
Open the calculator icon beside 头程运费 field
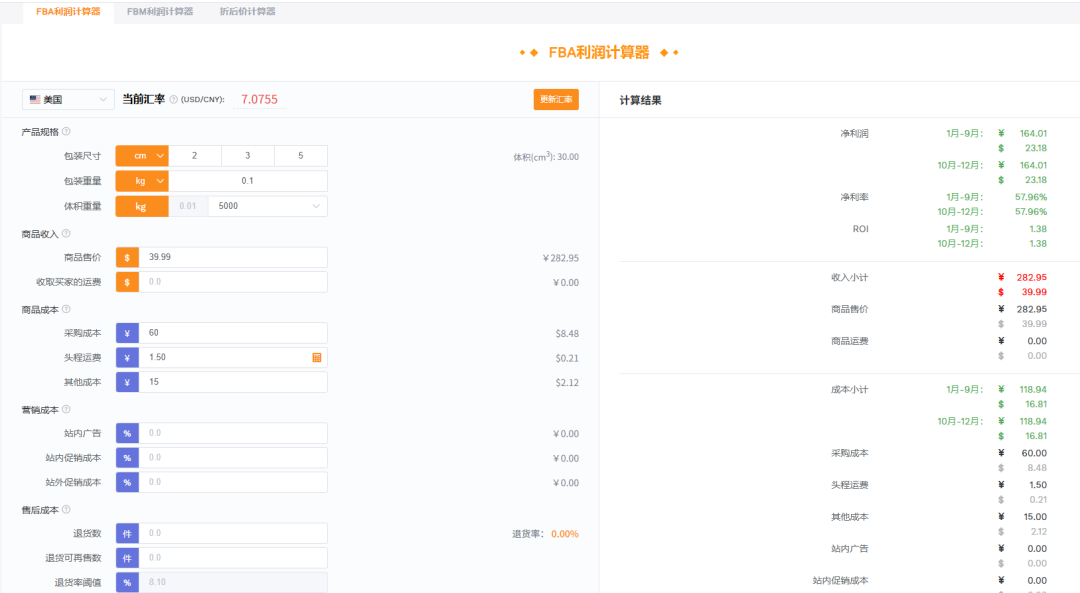318,357
